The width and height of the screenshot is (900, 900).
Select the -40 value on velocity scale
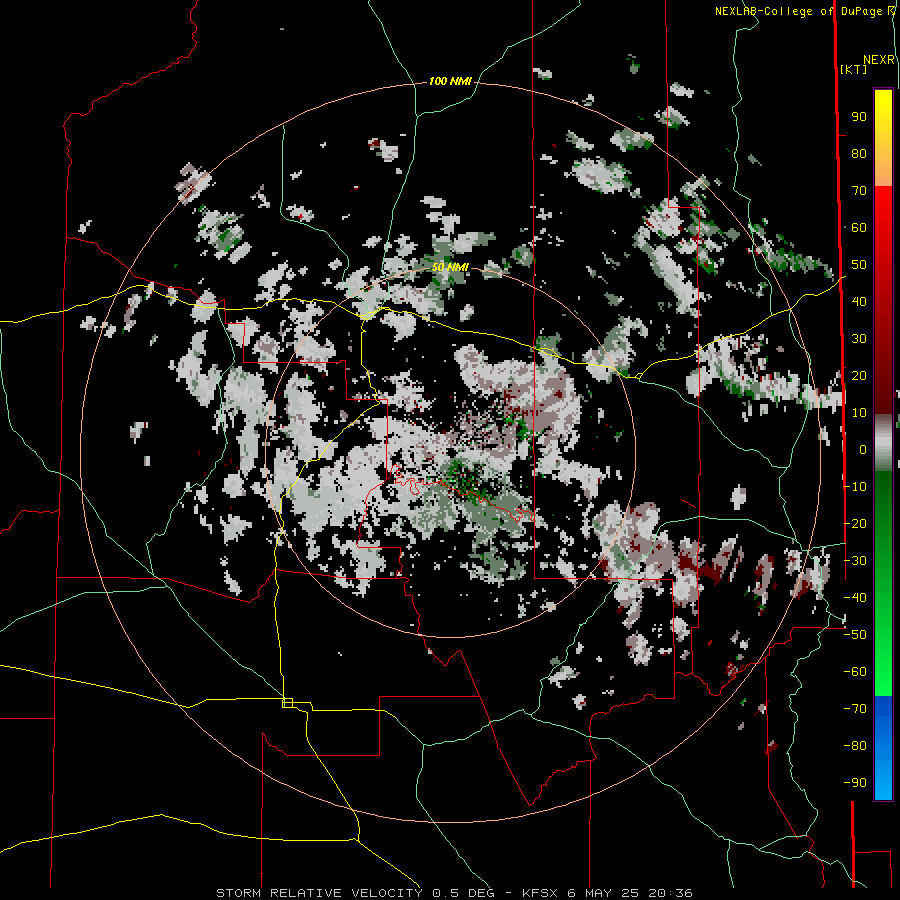[x=855, y=598]
